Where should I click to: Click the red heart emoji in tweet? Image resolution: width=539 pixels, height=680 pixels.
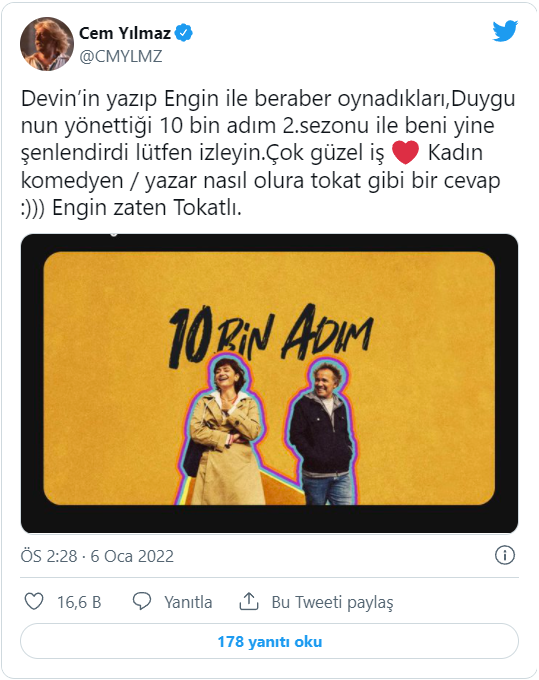tap(405, 153)
